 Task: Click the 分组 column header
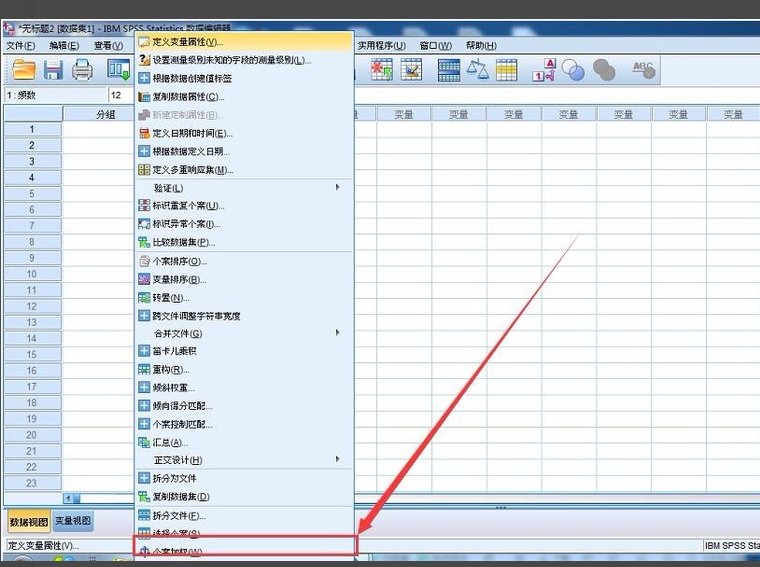click(x=98, y=114)
